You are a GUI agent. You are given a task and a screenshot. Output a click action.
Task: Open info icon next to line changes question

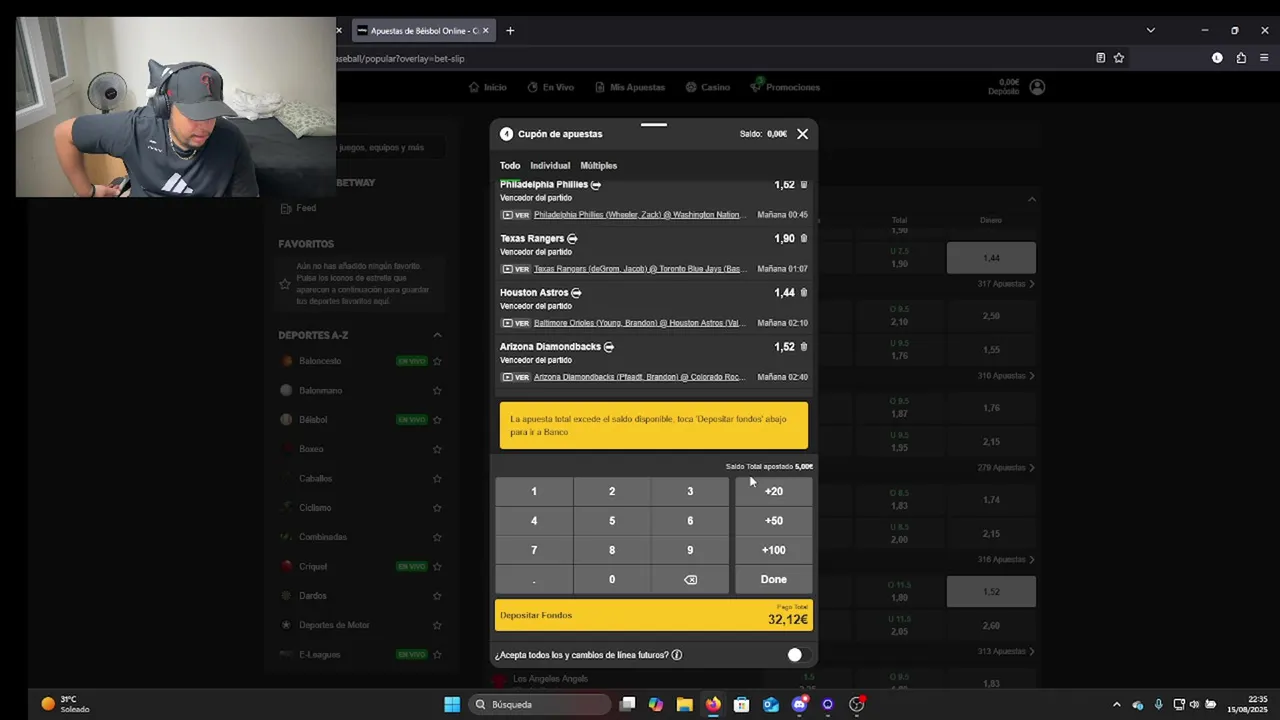point(677,655)
